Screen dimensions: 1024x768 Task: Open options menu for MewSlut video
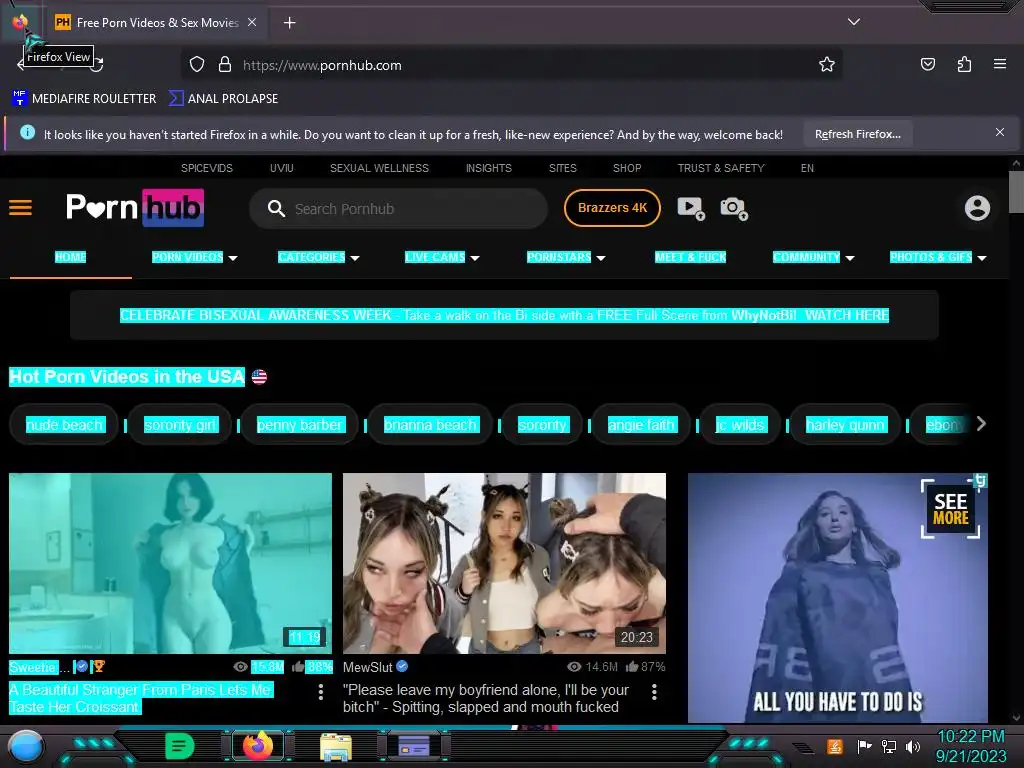(654, 692)
